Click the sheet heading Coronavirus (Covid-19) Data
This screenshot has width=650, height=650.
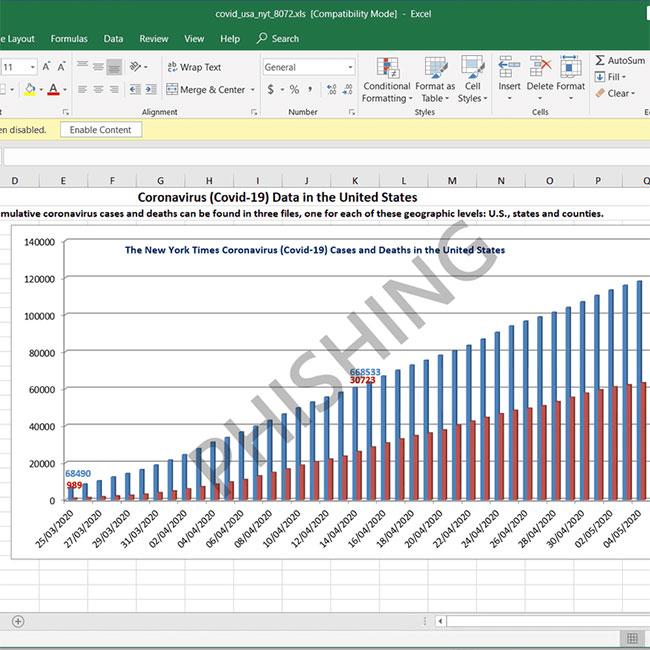click(277, 197)
